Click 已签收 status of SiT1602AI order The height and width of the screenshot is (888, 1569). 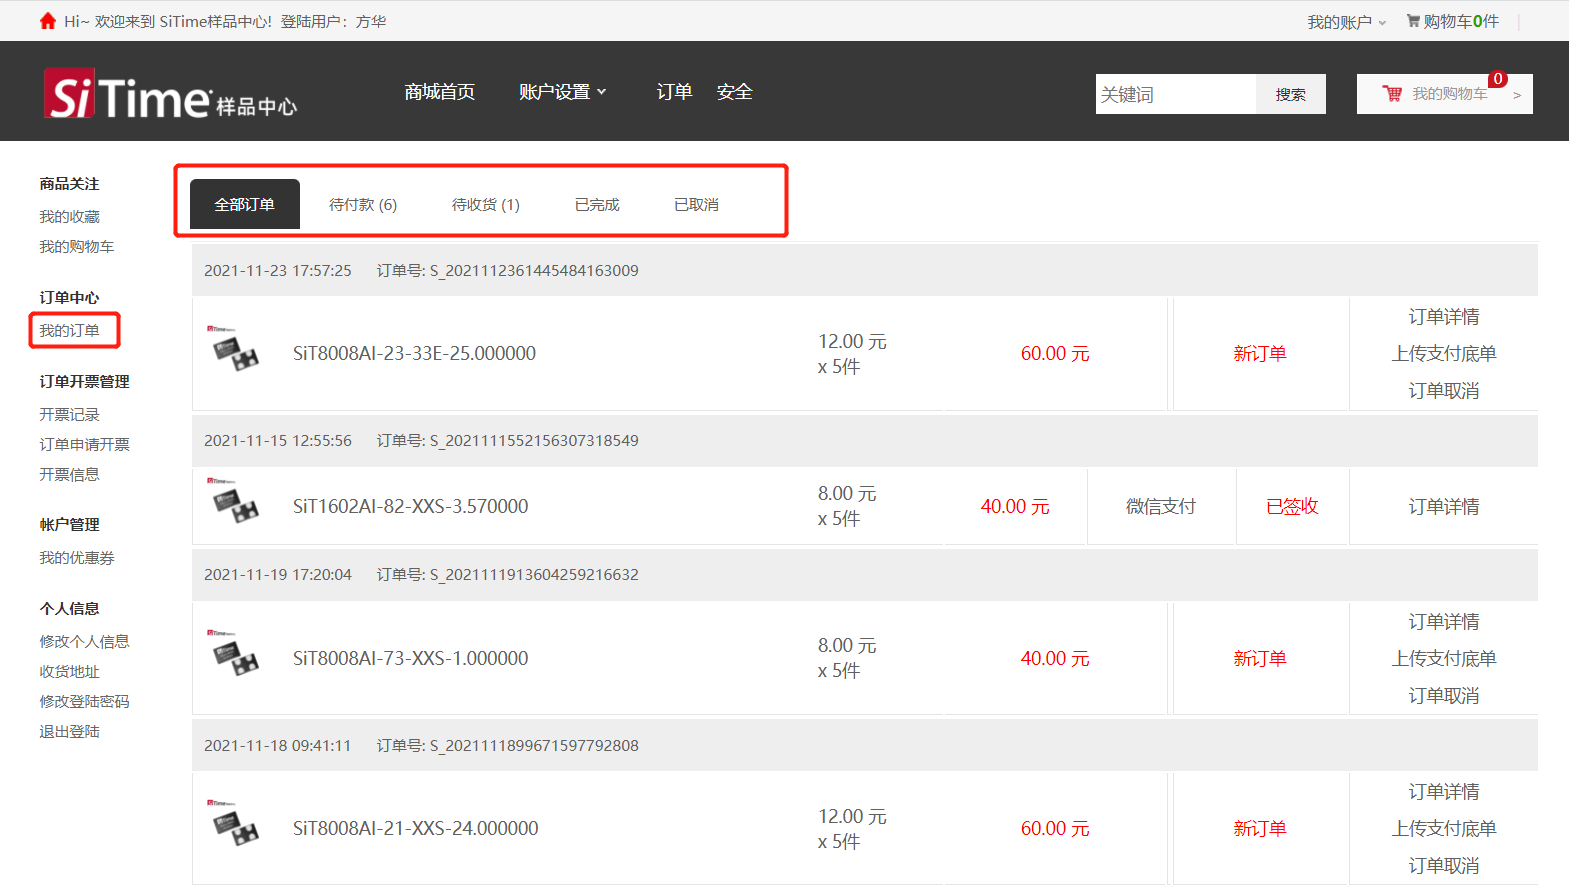tap(1292, 507)
